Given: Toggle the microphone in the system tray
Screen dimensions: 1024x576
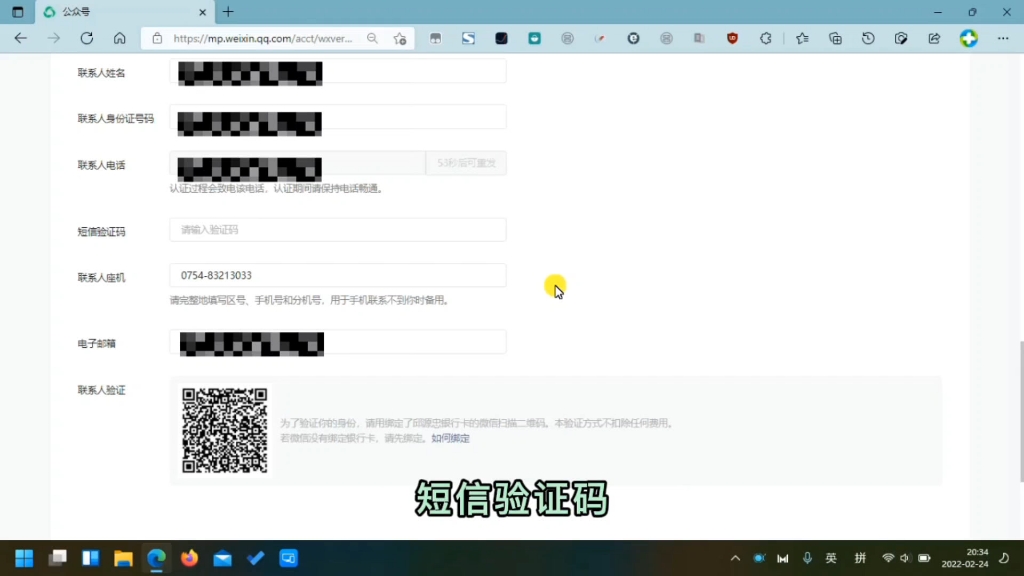Looking at the screenshot, I should coord(806,558).
